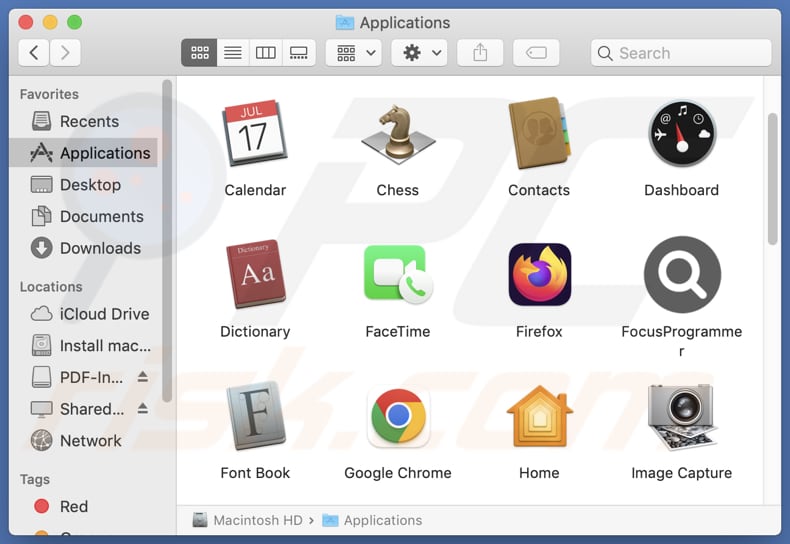Click Applications in the path bar
790x544 pixels.
pyautogui.click(x=372, y=520)
